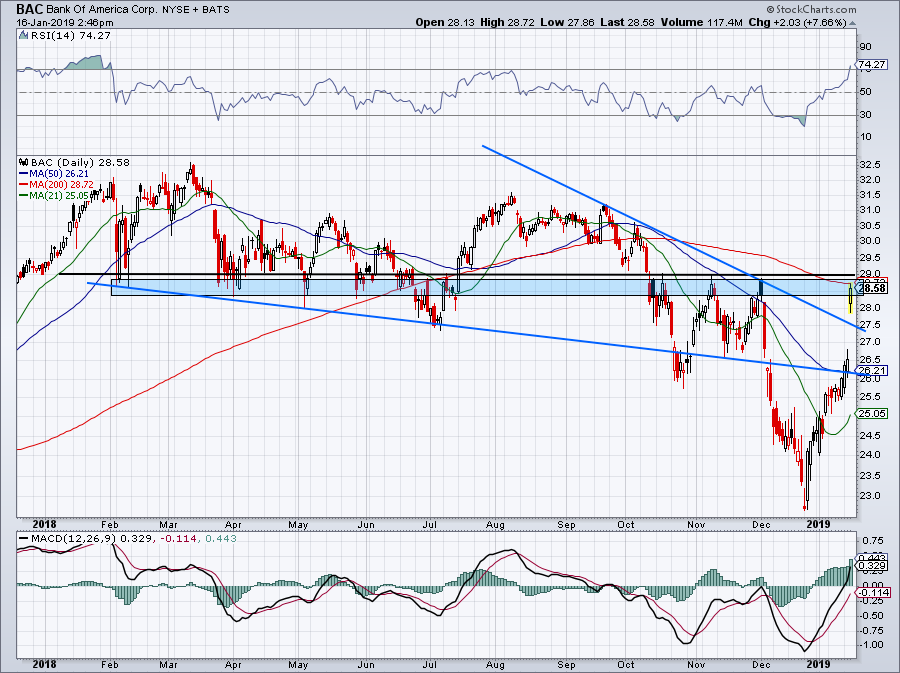Click the 90 level label on the RSI axis

tap(866, 47)
